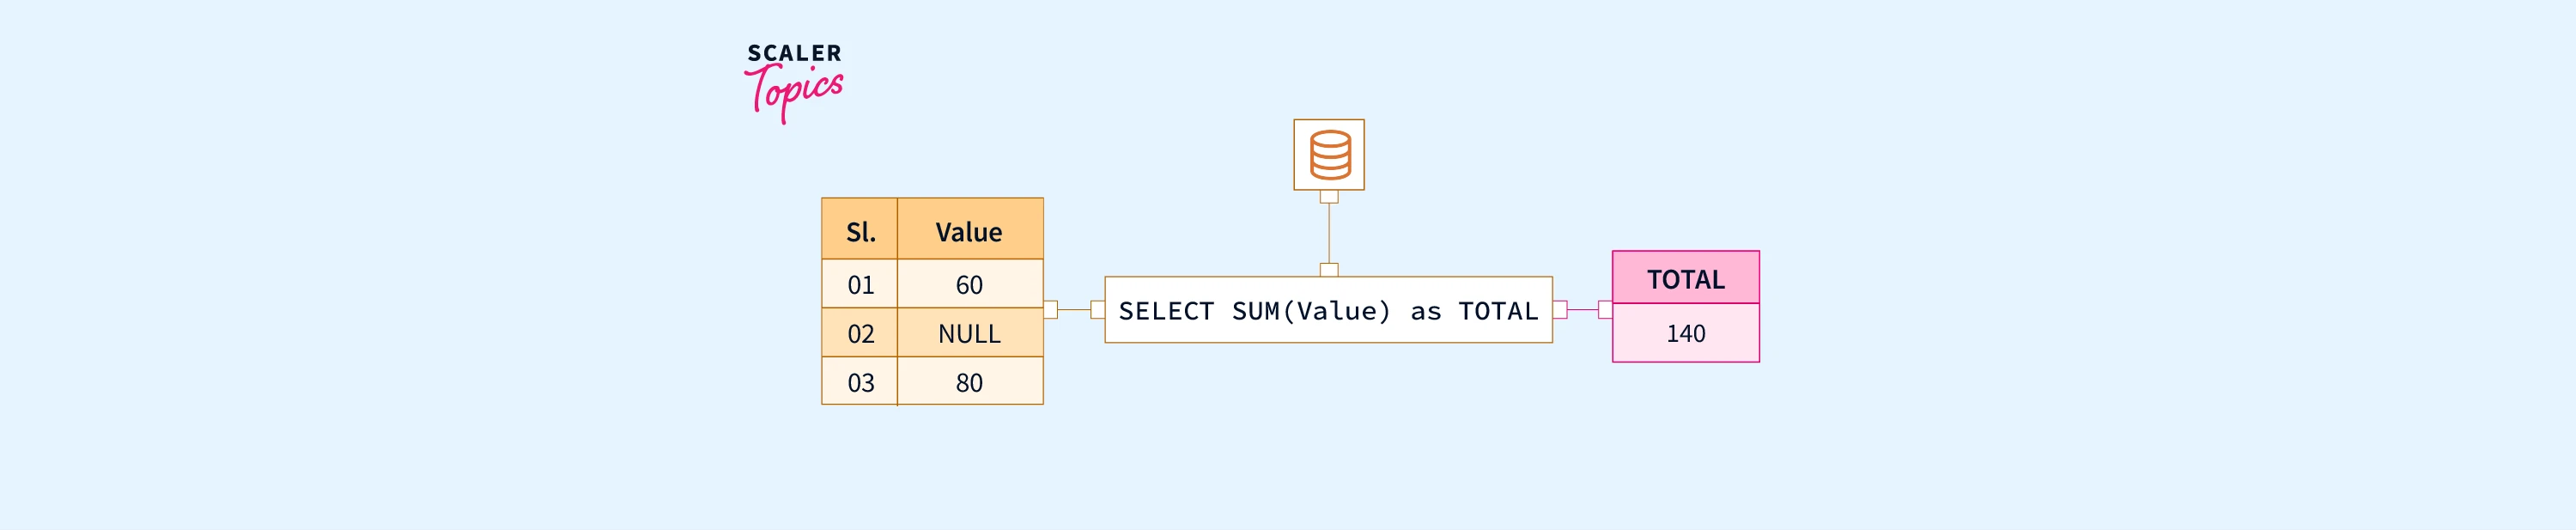This screenshot has width=2576, height=530.
Task: Click connector square on source table's right edge
Action: pyautogui.click(x=1050, y=310)
